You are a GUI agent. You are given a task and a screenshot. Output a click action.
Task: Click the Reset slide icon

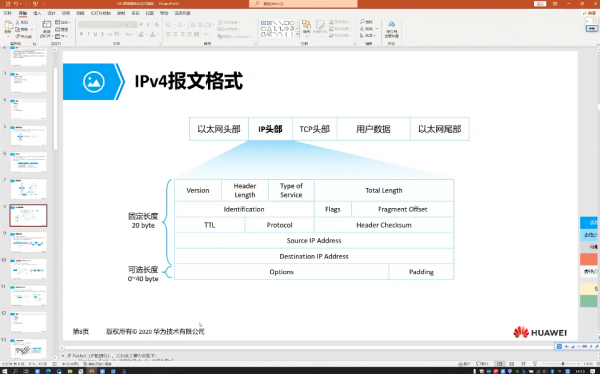pos(57,29)
